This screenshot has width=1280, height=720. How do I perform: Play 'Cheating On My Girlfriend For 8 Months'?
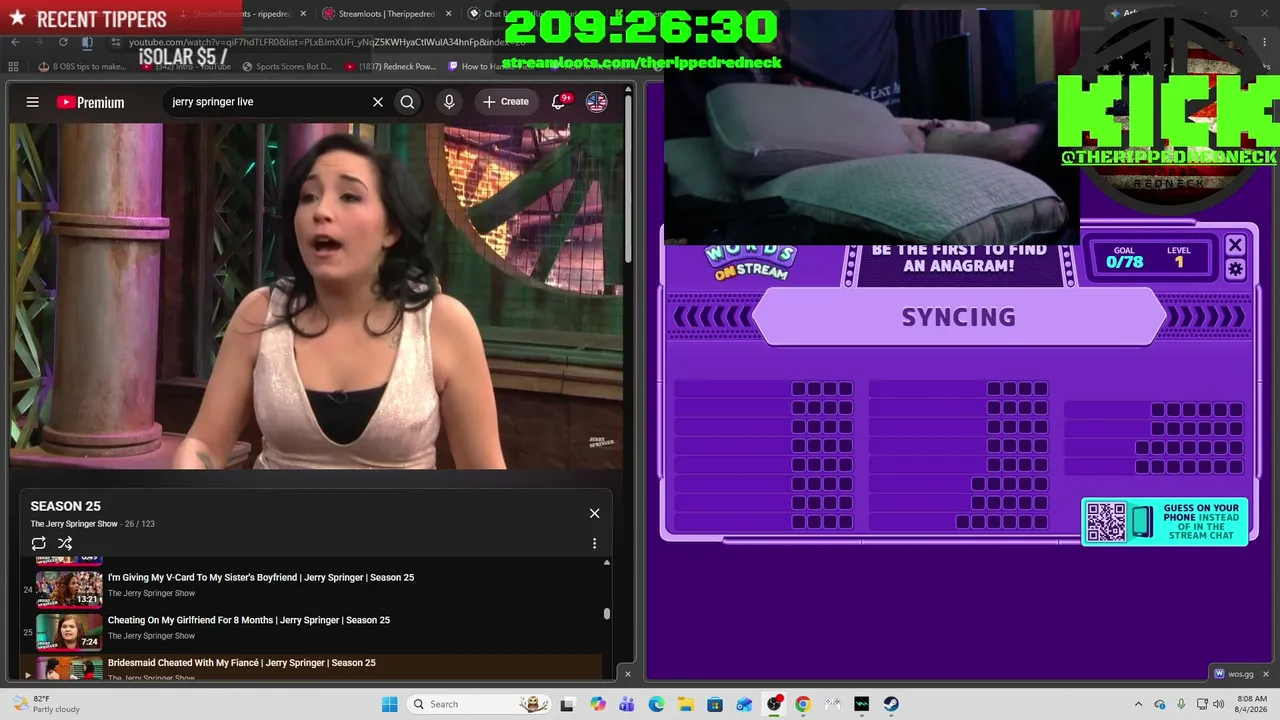[249, 620]
